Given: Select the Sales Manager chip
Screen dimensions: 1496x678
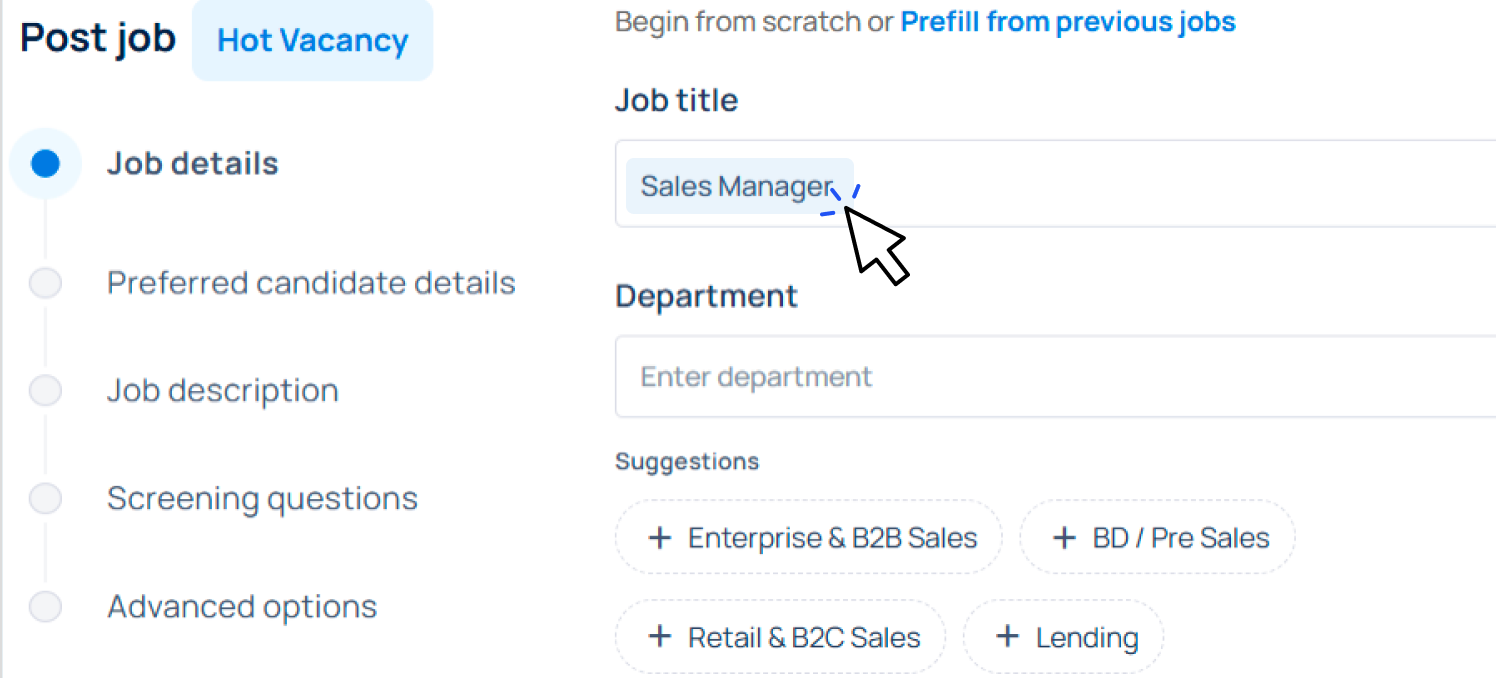Looking at the screenshot, I should tap(736, 186).
